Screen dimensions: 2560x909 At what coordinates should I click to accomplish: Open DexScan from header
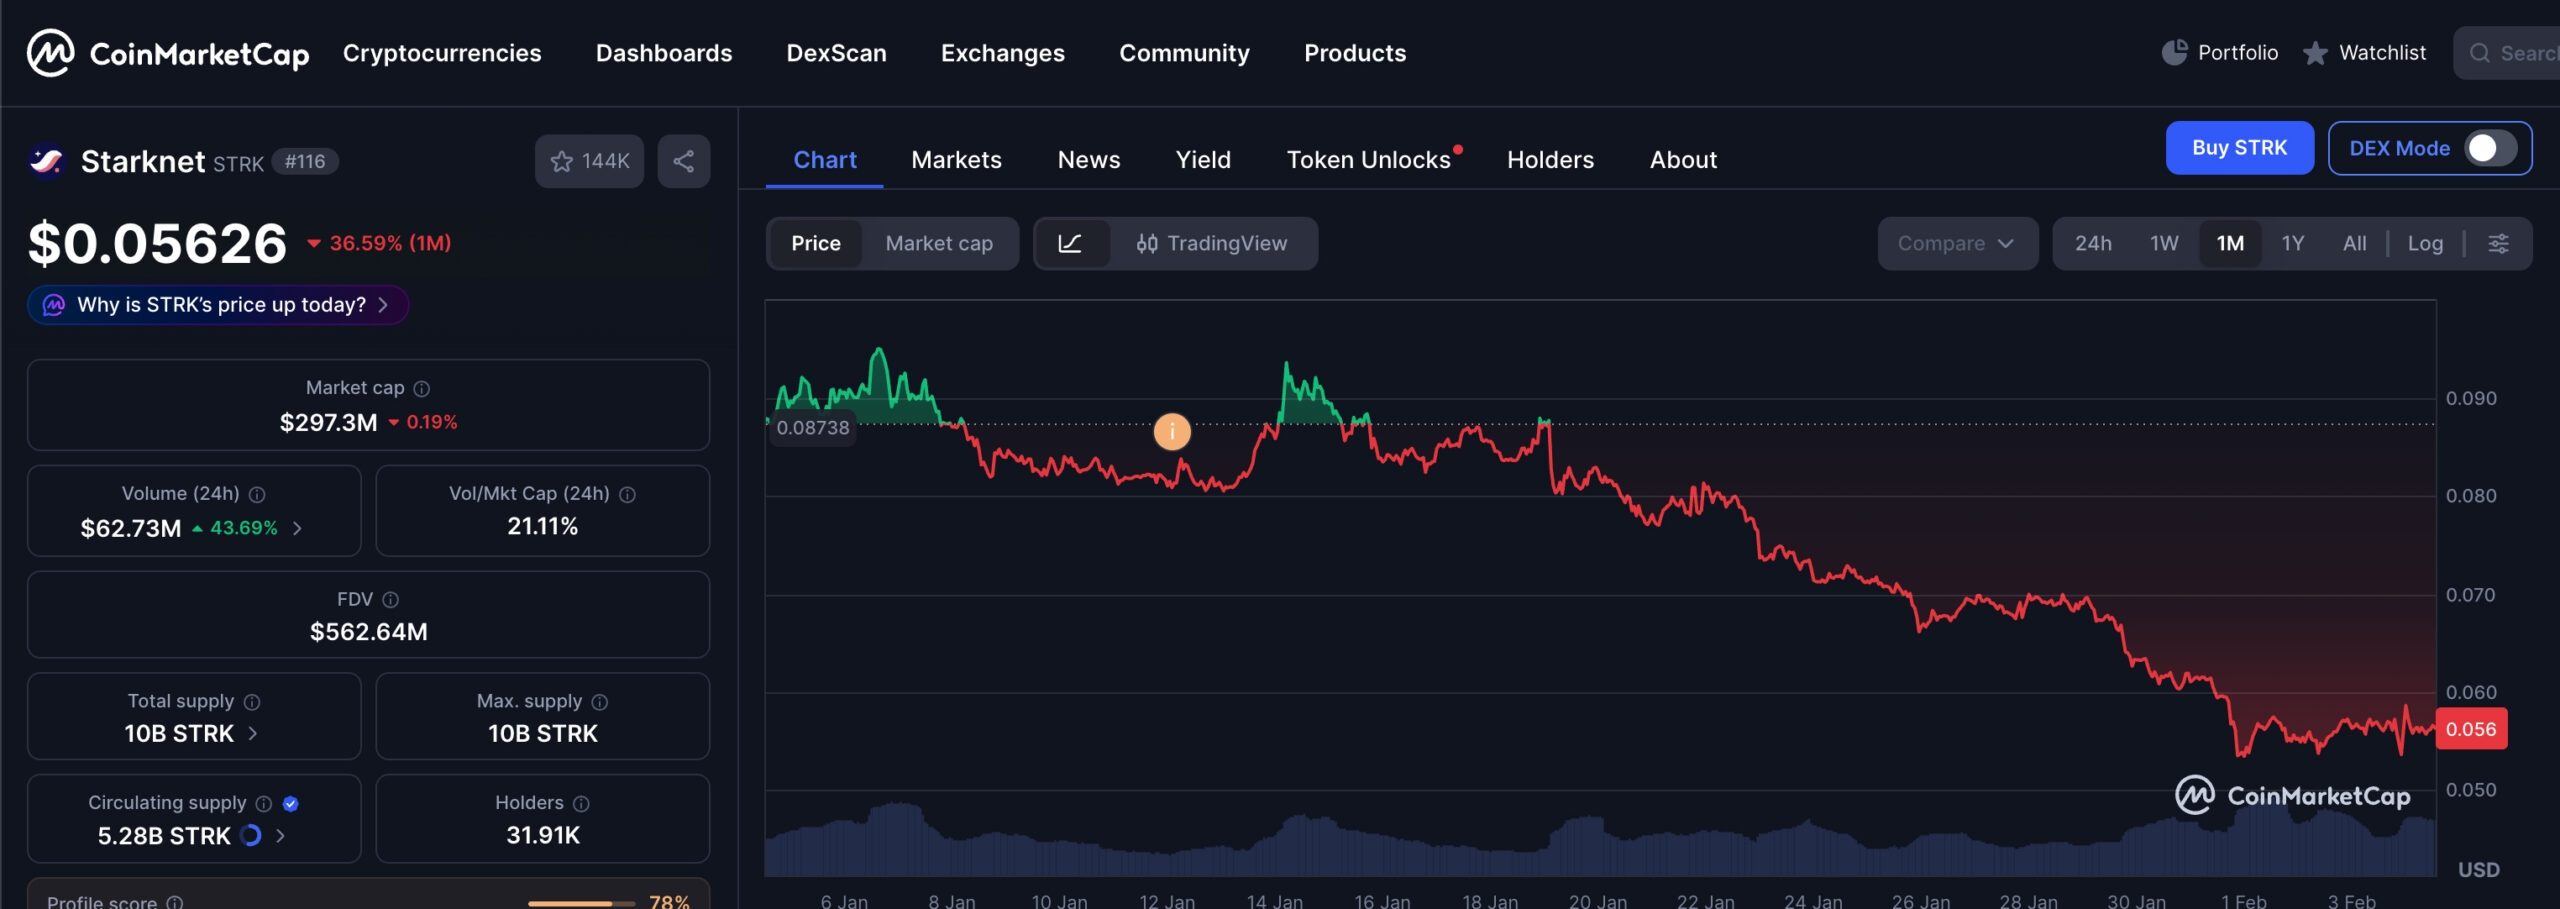coord(836,53)
